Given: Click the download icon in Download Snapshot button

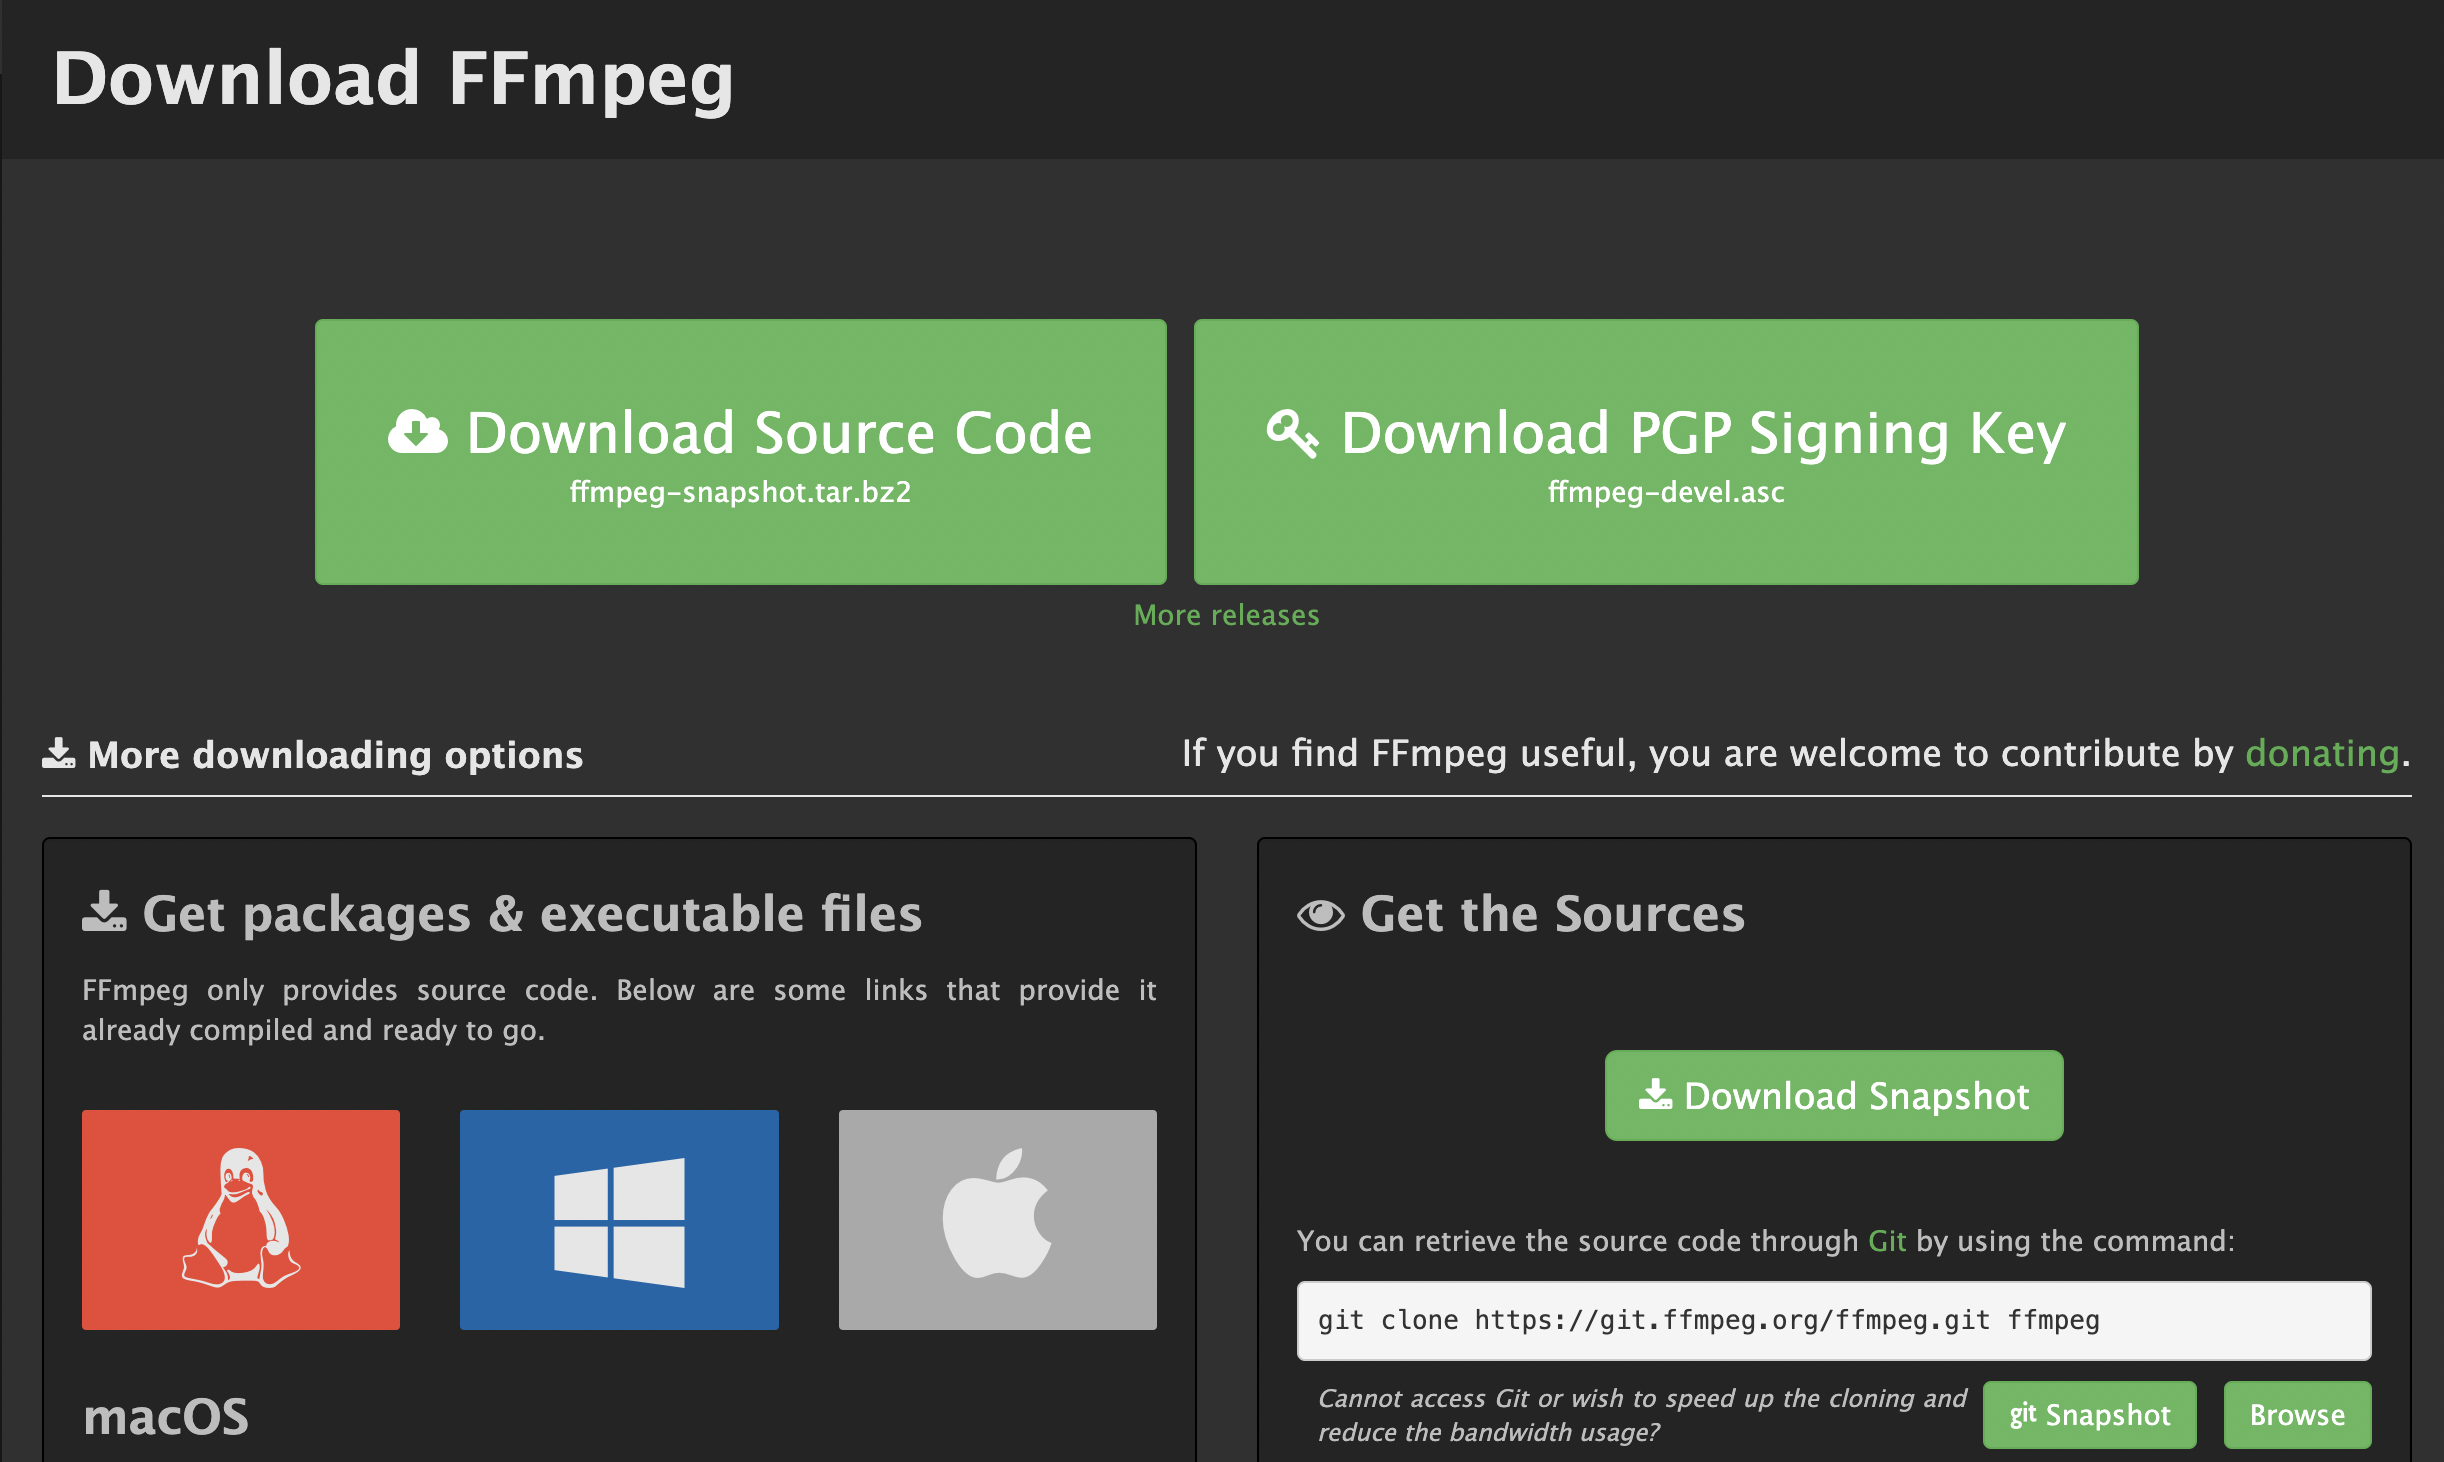Looking at the screenshot, I should (x=1655, y=1095).
